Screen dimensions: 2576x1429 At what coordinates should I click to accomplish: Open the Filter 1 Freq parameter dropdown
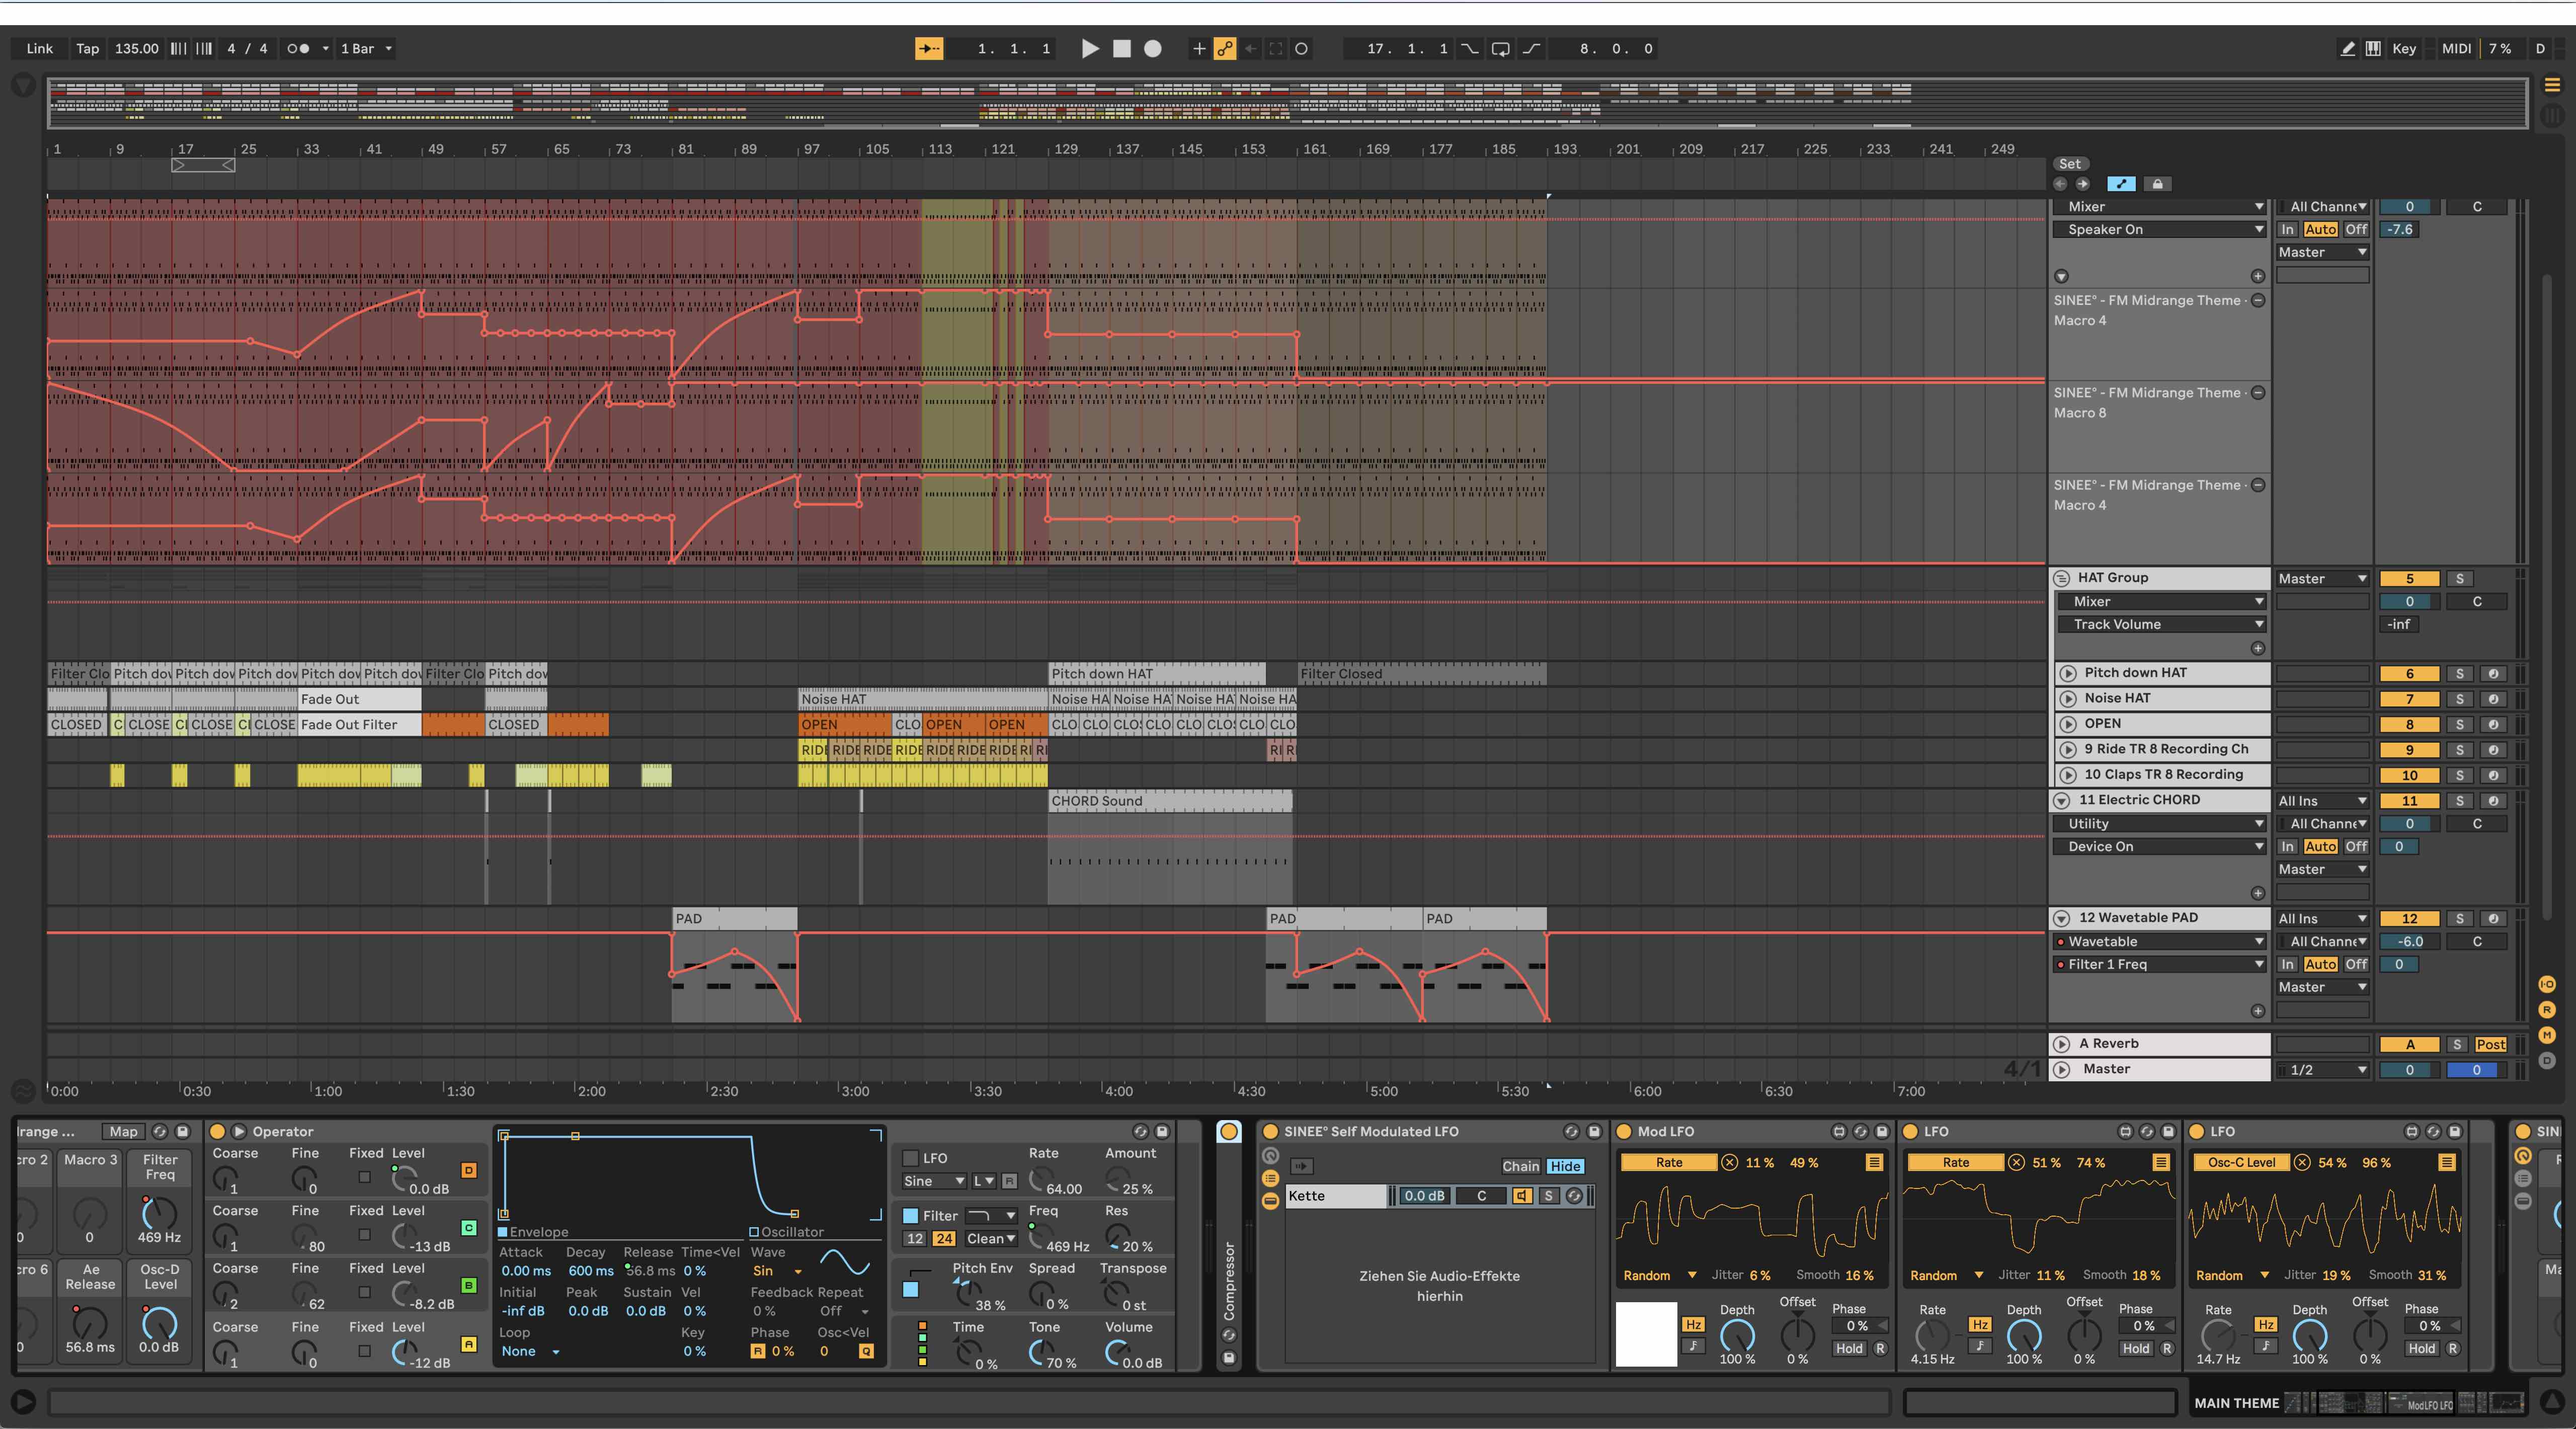2160,964
